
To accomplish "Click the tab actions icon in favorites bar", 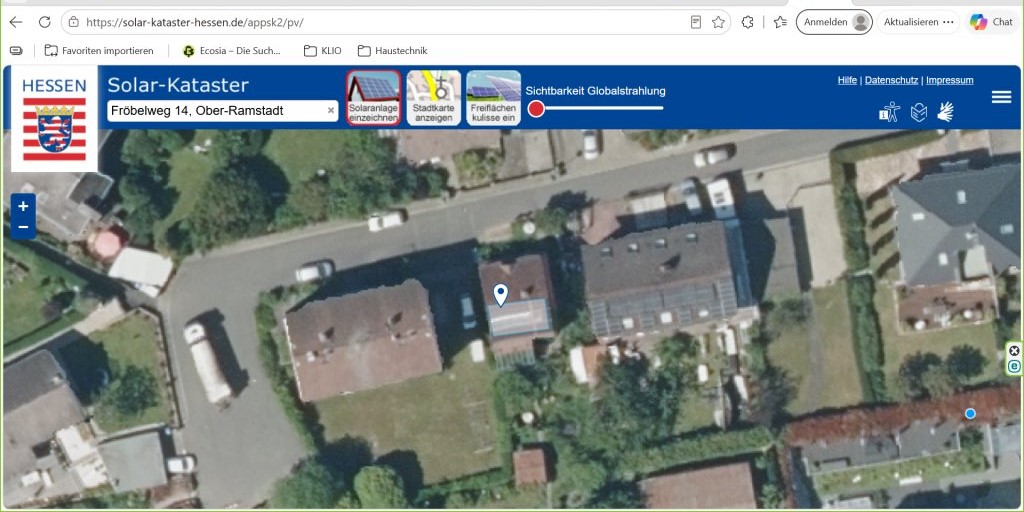I will [16, 50].
